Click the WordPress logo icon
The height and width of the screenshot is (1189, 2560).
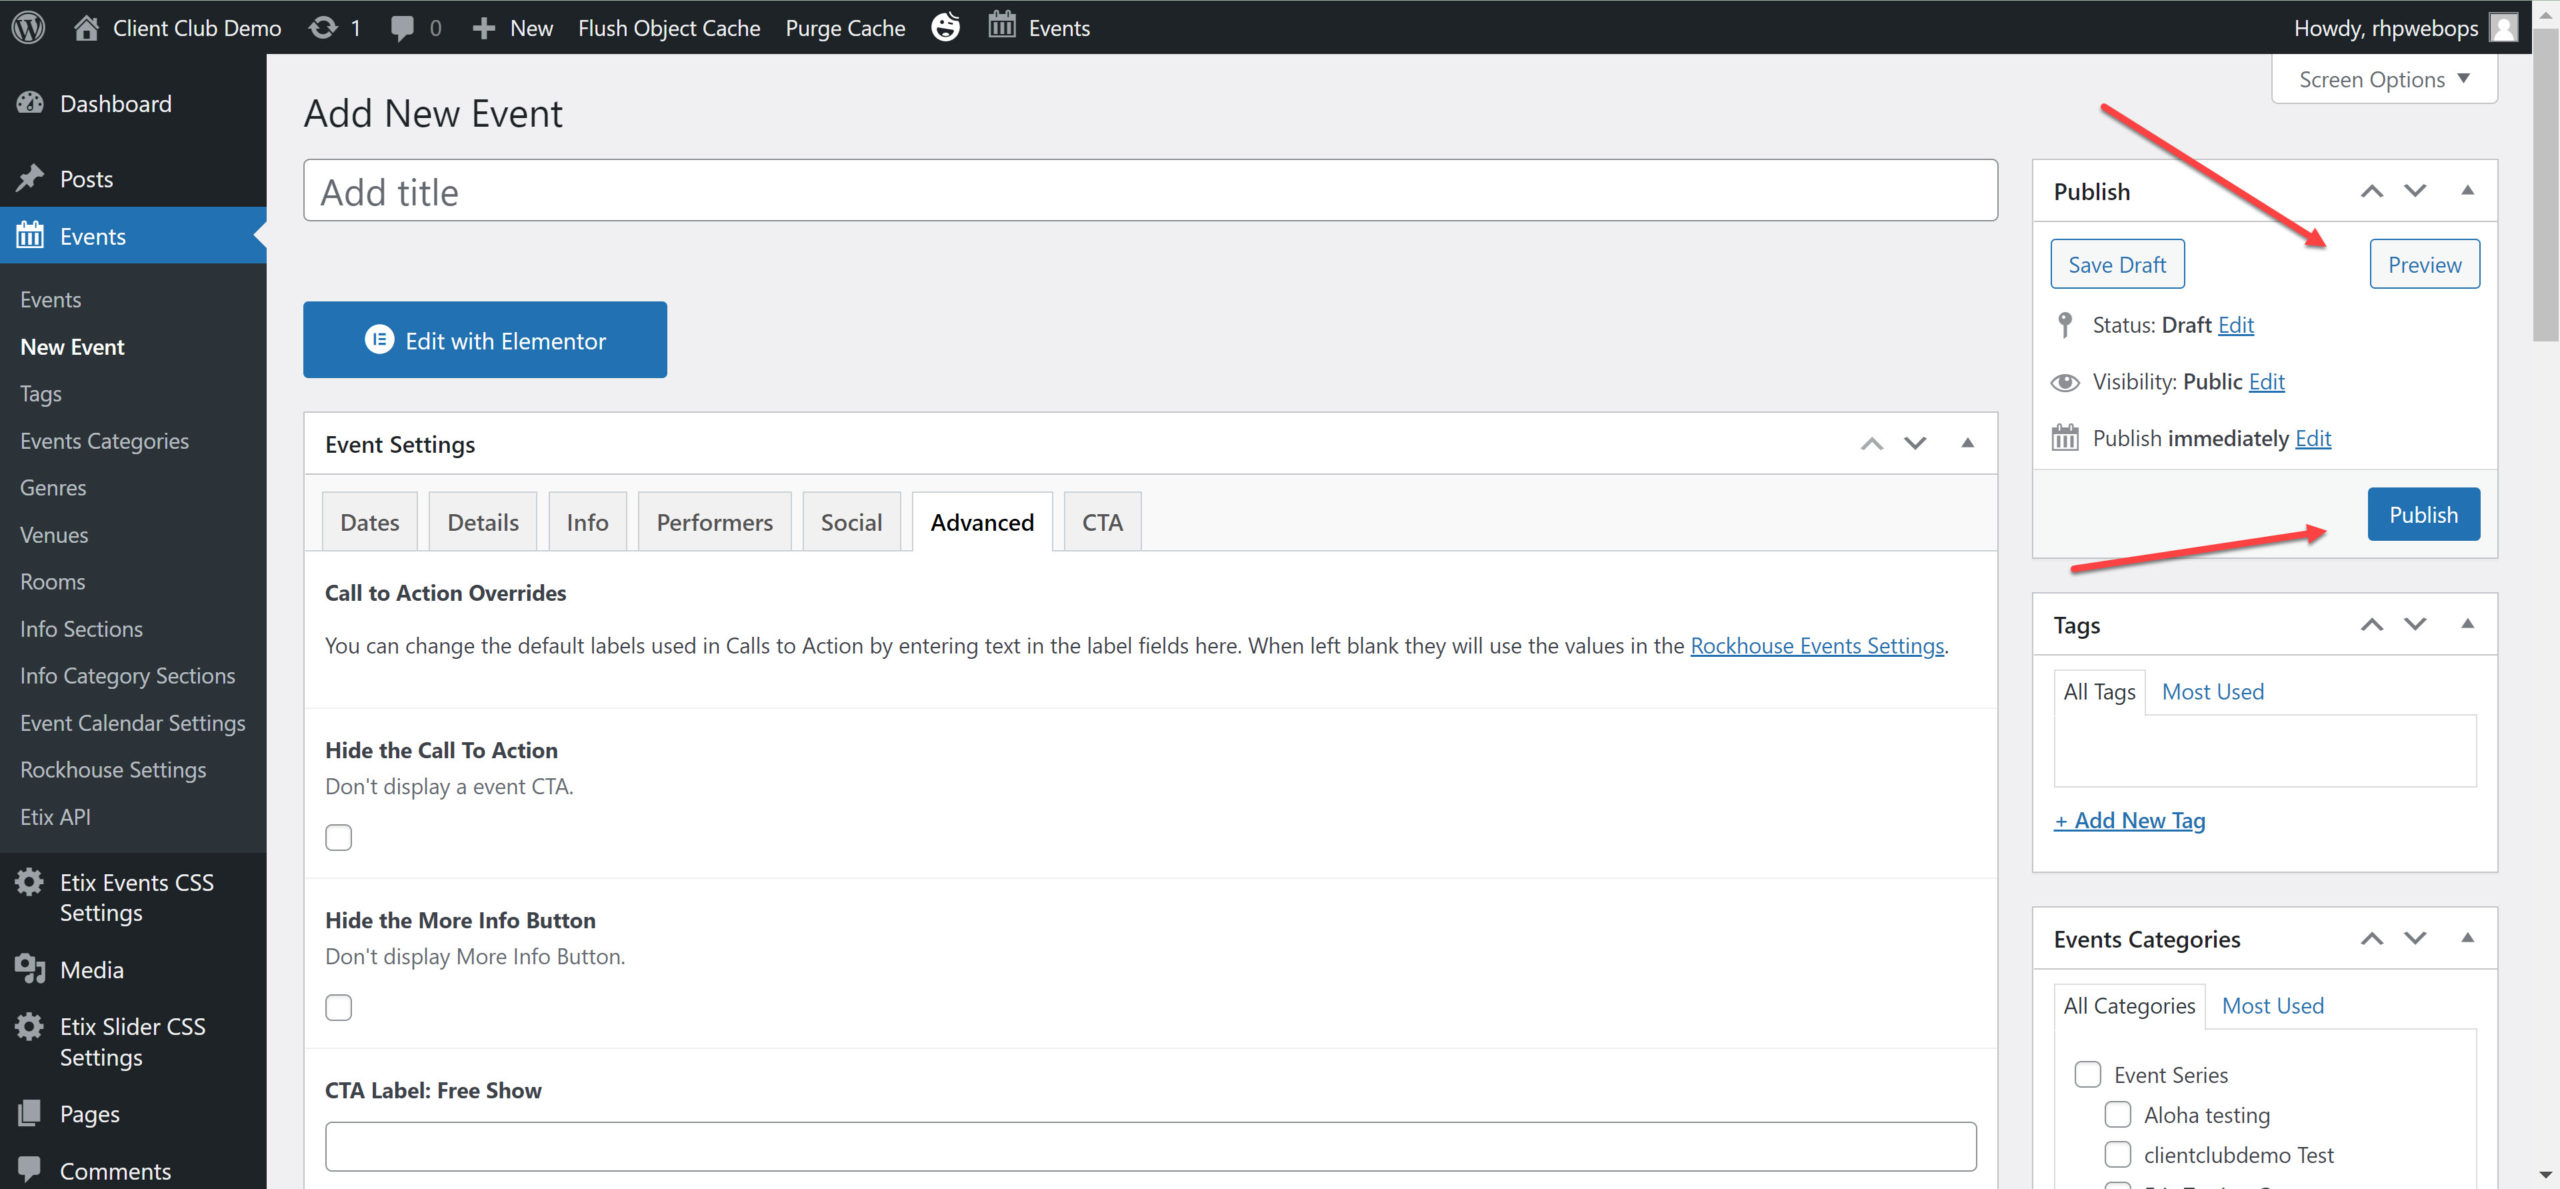click(x=28, y=27)
